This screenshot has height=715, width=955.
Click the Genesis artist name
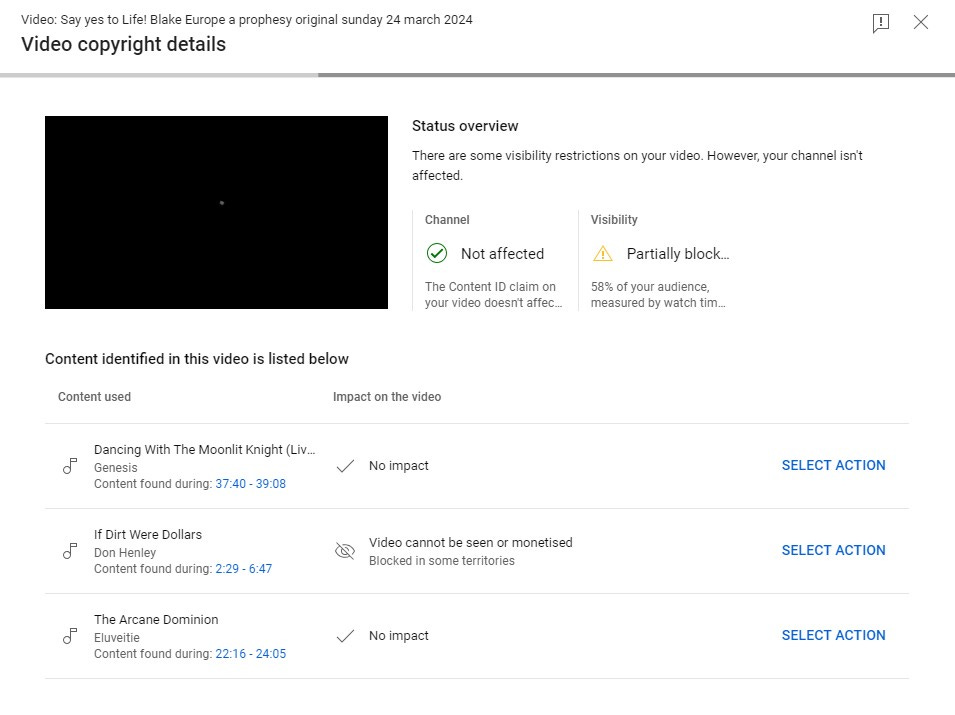click(116, 468)
